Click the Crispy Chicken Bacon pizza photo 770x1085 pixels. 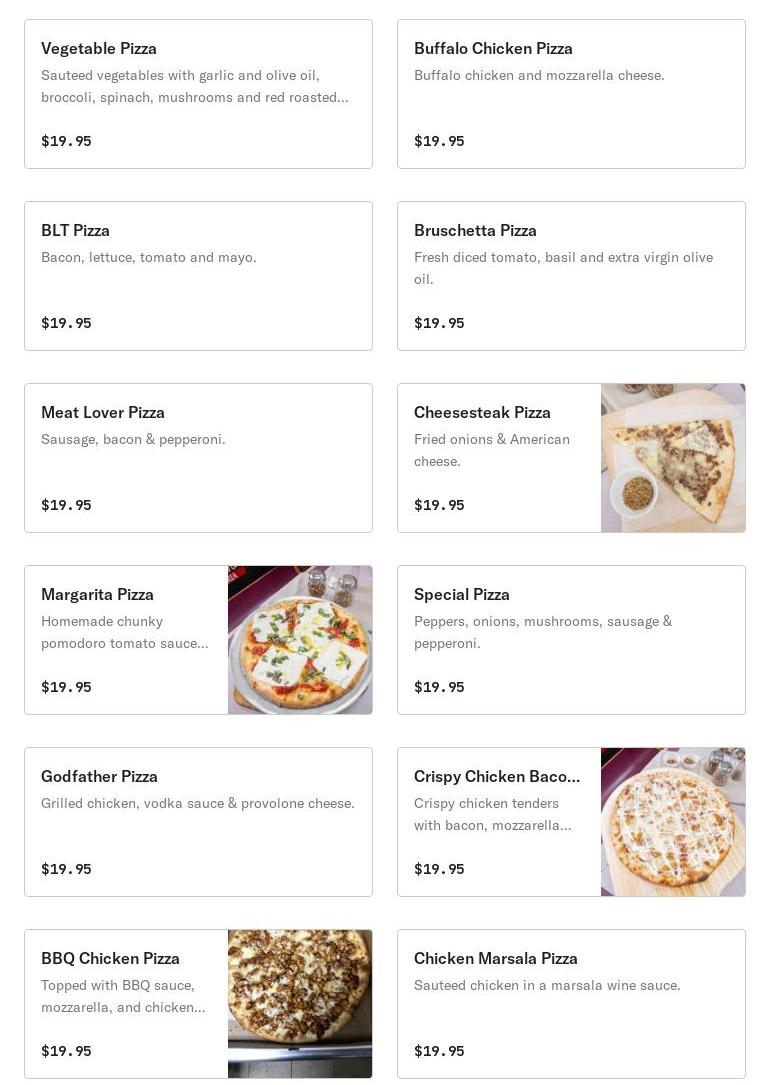(673, 822)
